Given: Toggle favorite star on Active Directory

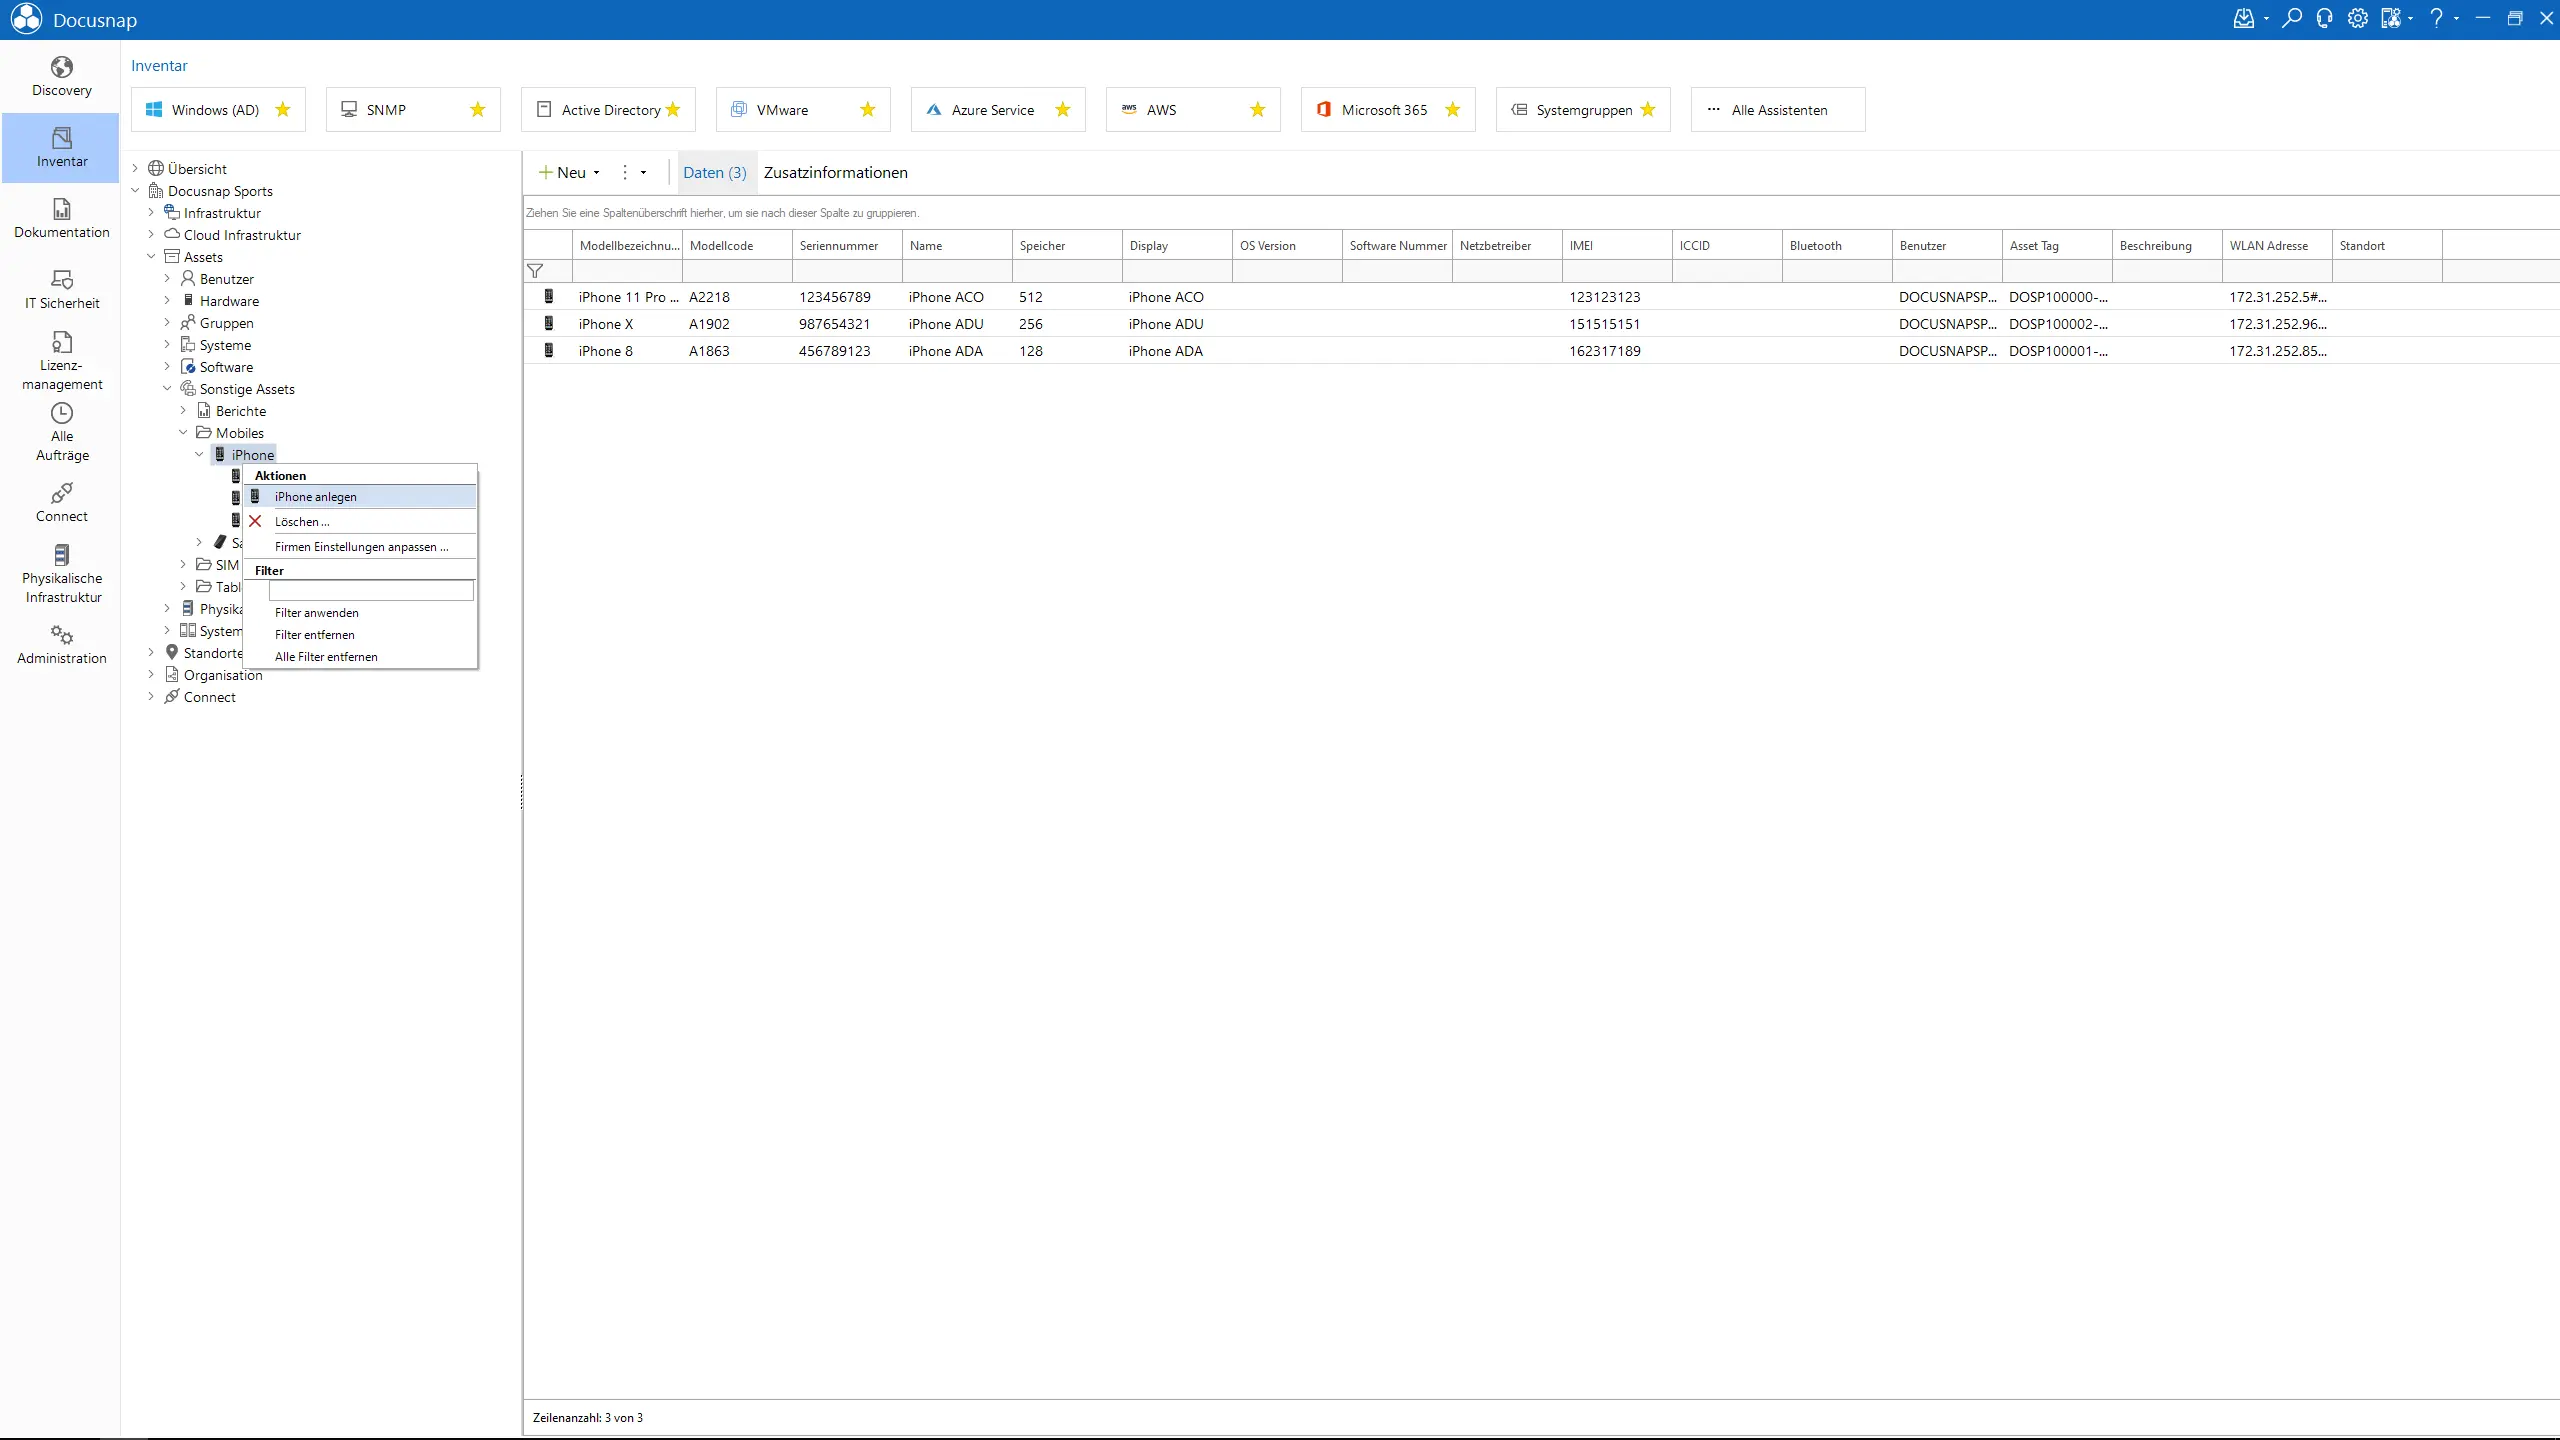Looking at the screenshot, I should 673,110.
